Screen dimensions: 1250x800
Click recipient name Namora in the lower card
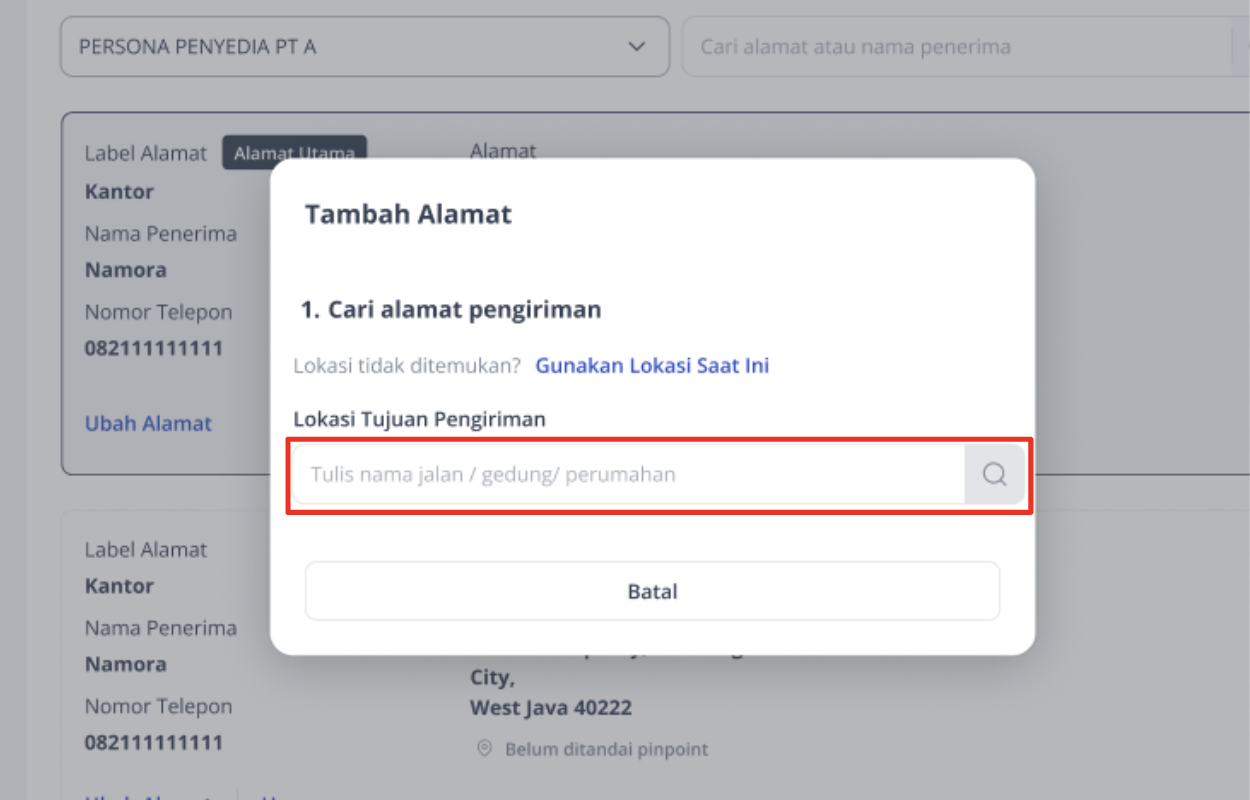coord(126,664)
